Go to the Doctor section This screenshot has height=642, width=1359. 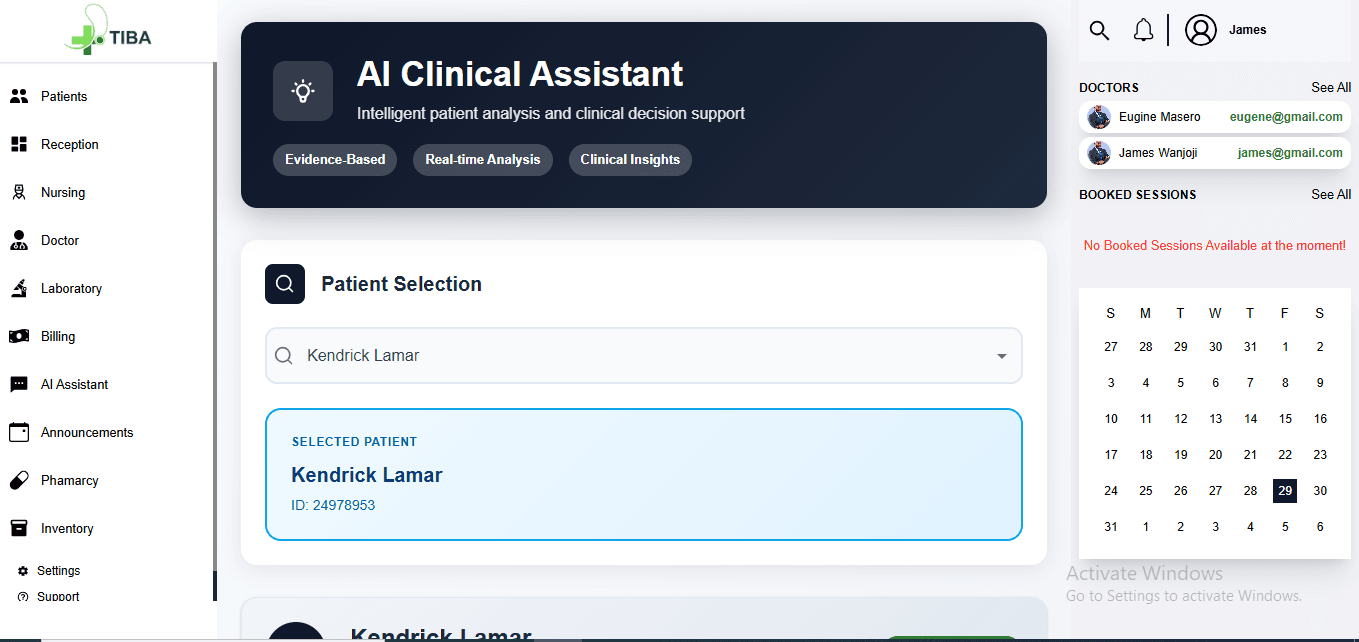coord(59,241)
